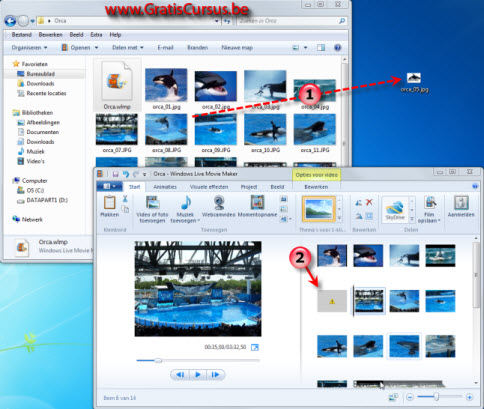This screenshot has height=409, width=484.
Task: Select the highlighted AutoMovie theme thumbnail
Action: 318,209
